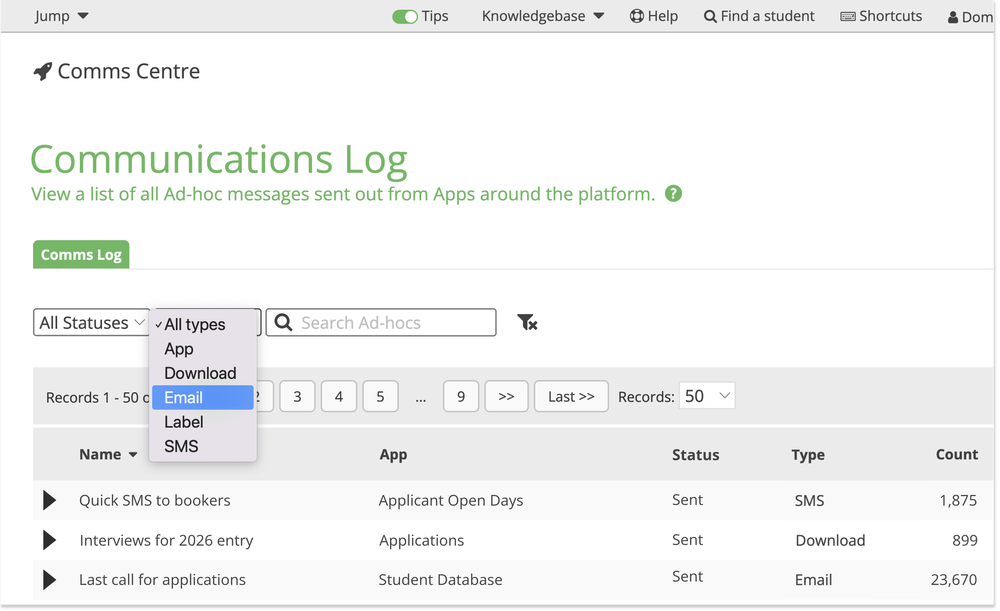Select App in the type list
The height and width of the screenshot is (611, 1000).
pyautogui.click(x=203, y=349)
